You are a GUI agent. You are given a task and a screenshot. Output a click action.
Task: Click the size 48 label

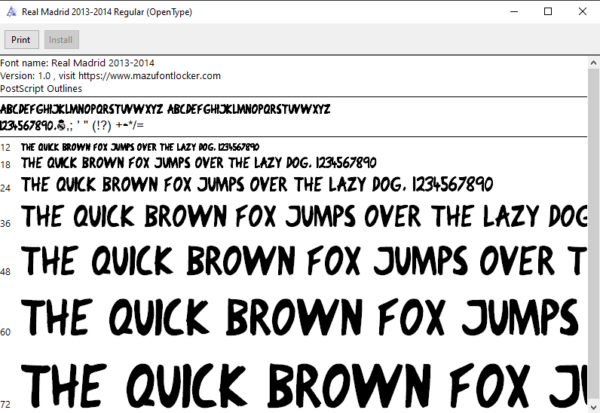click(x=5, y=272)
